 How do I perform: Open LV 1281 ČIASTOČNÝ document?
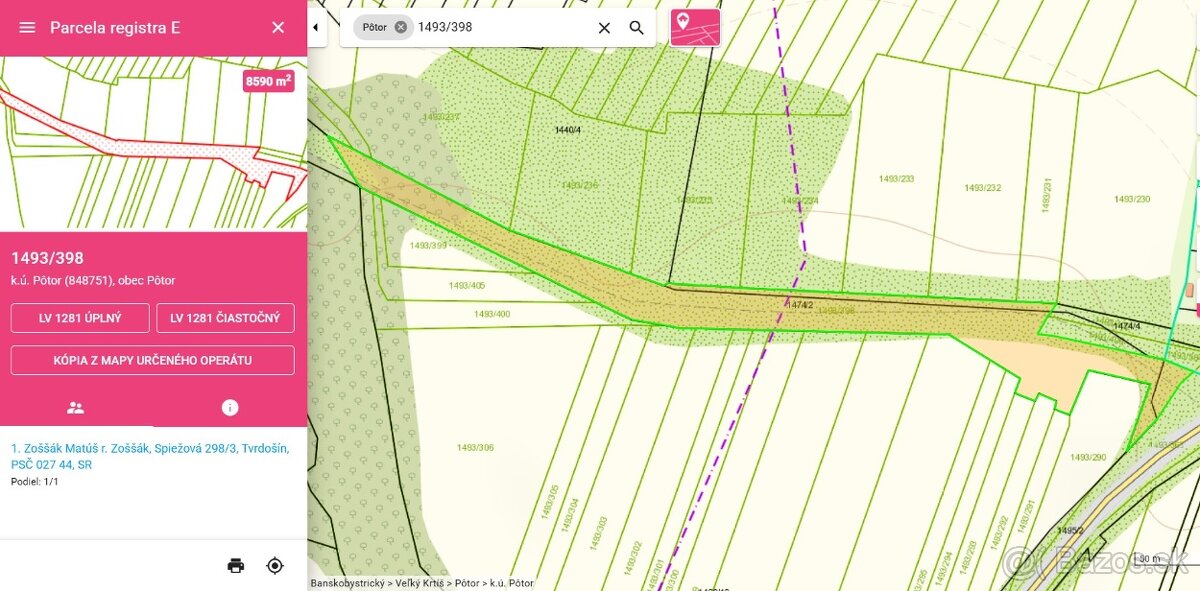(225, 318)
